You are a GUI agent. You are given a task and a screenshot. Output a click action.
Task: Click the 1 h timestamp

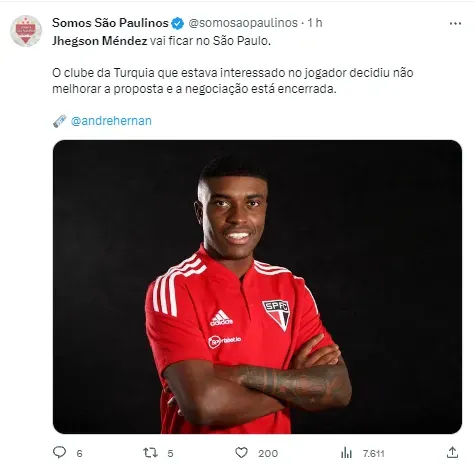click(315, 23)
